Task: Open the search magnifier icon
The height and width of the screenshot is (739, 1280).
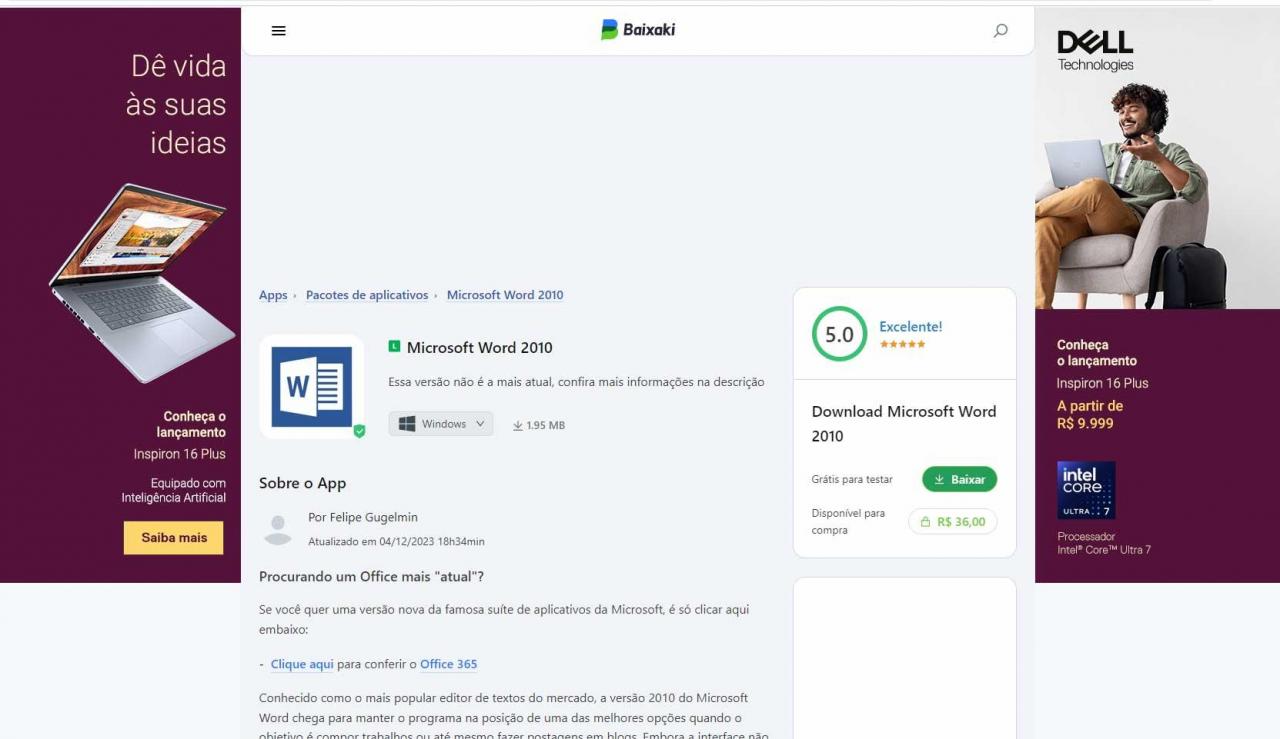Action: (1000, 31)
